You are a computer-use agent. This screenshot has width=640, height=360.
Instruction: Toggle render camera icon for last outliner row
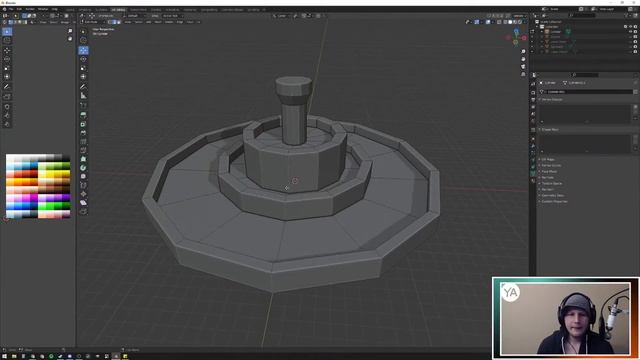point(635,52)
